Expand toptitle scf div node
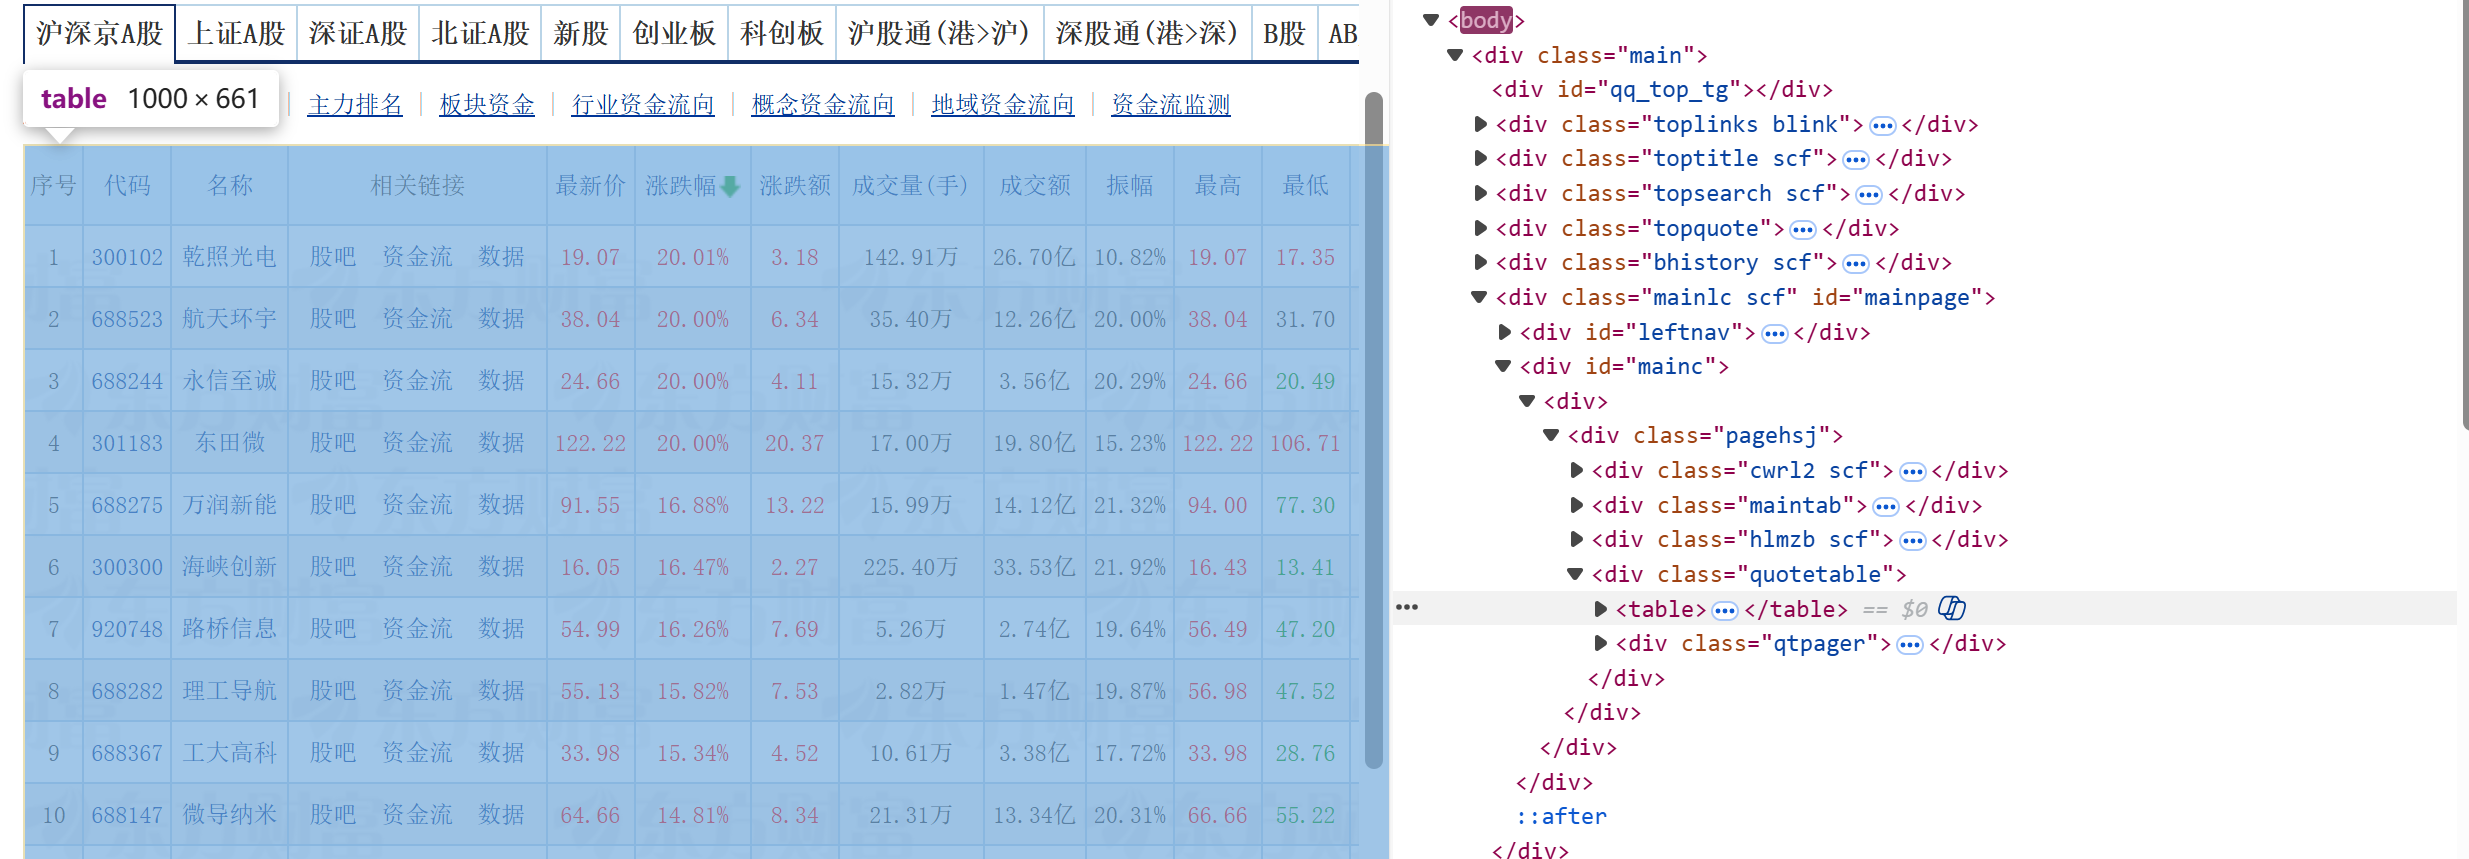Image resolution: width=2469 pixels, height=859 pixels. (1481, 158)
